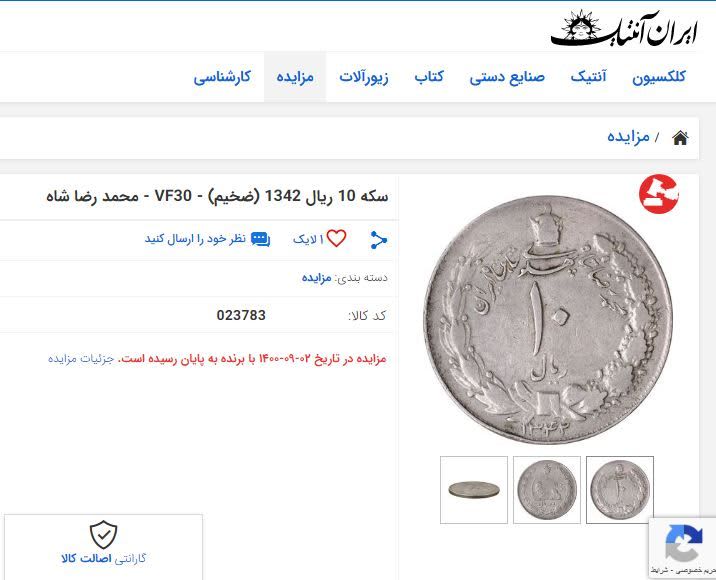
Task: Open the کلکسیون menu item
Action: tap(658, 77)
